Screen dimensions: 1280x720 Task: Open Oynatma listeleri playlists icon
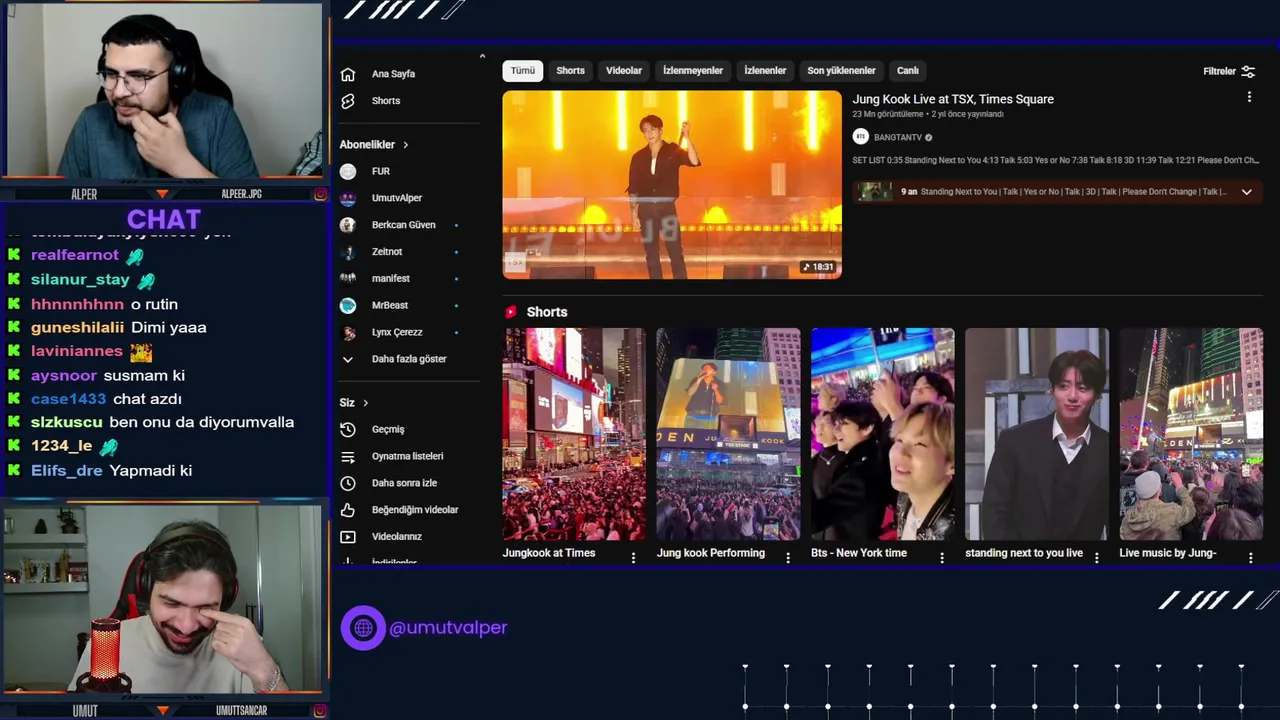[x=348, y=456]
